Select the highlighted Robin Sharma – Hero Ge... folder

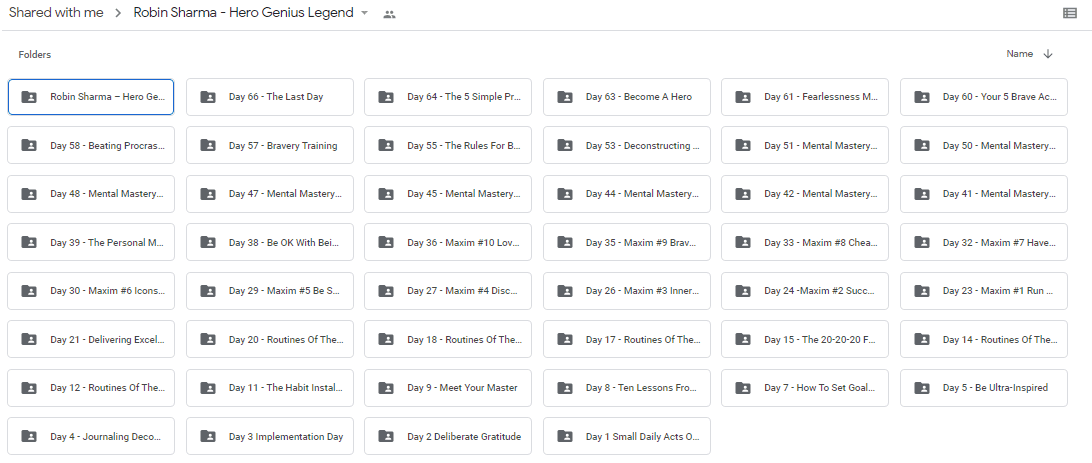(x=91, y=97)
